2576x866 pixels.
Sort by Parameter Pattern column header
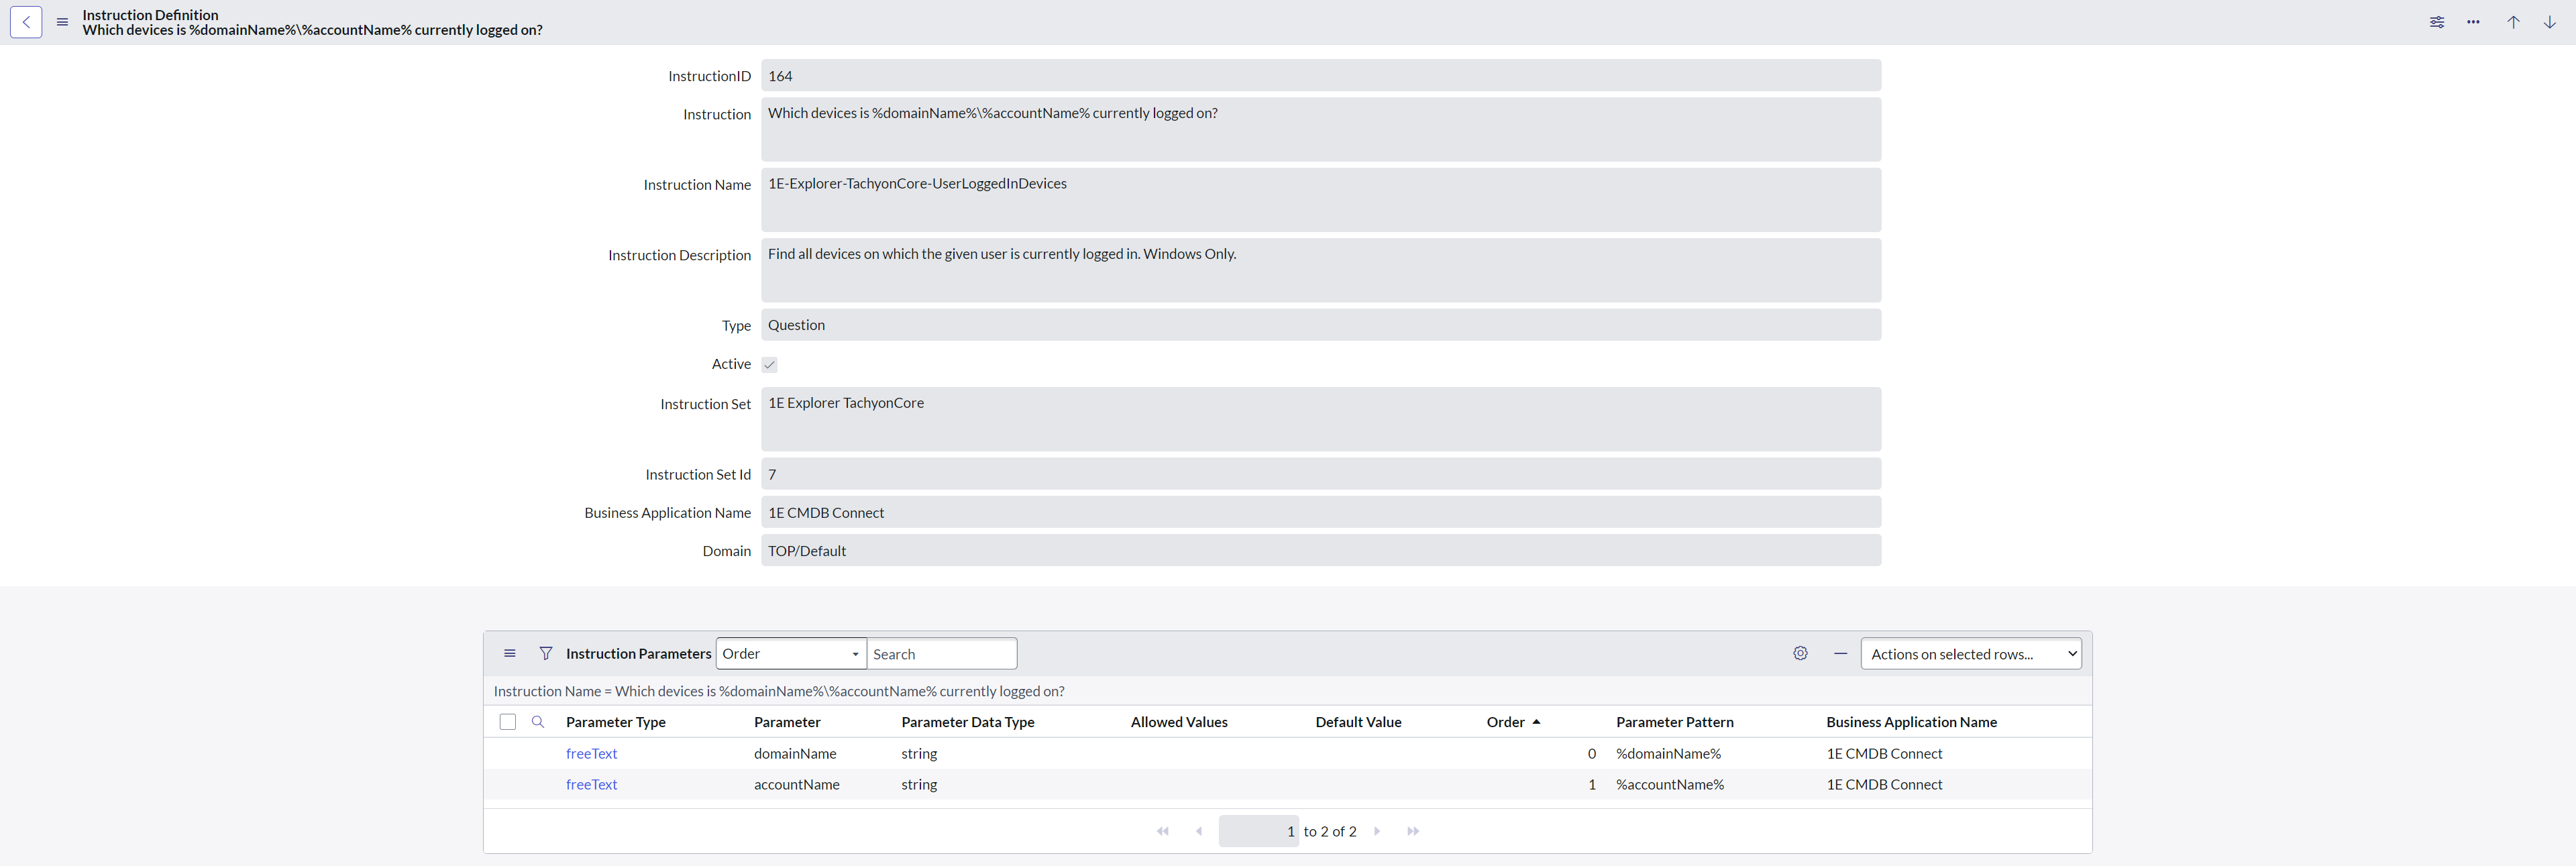[1675, 722]
